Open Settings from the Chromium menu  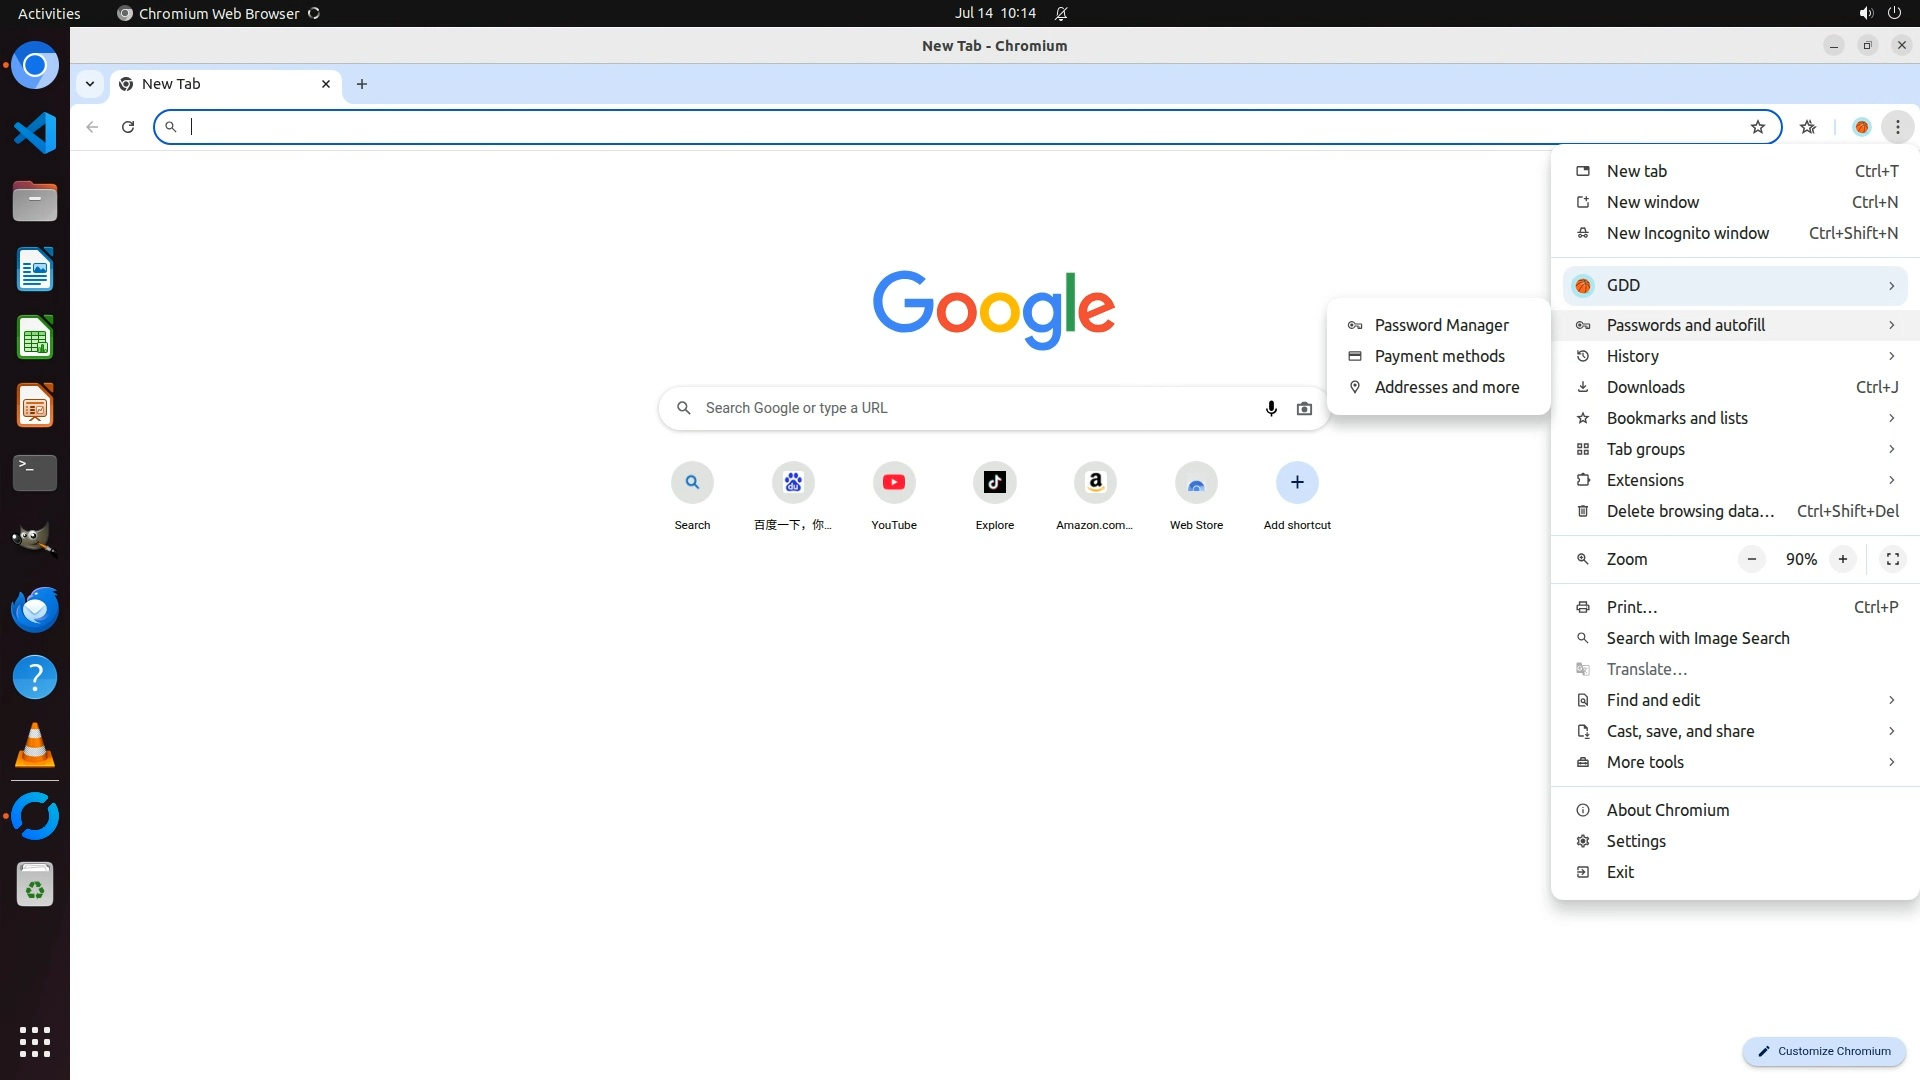coord(1636,841)
